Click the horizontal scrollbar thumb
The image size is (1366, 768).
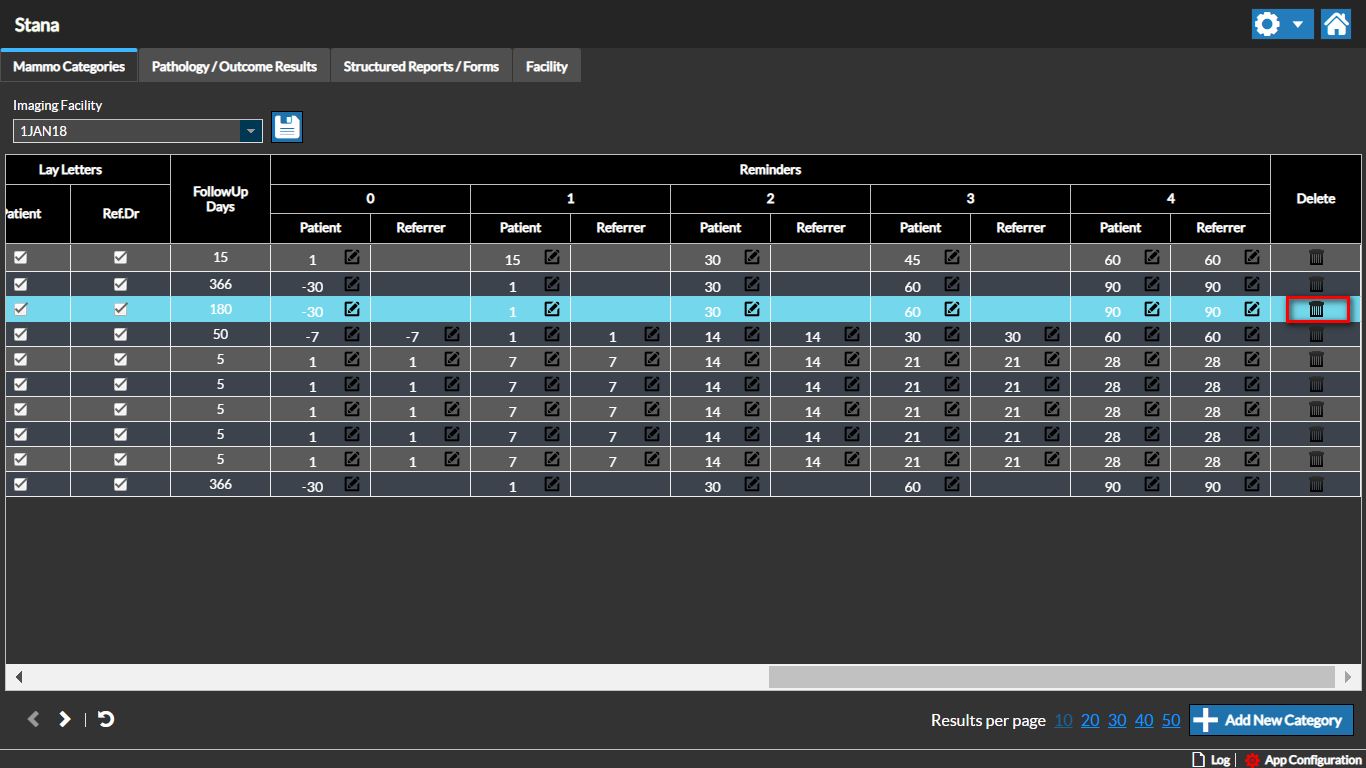pos(1050,677)
